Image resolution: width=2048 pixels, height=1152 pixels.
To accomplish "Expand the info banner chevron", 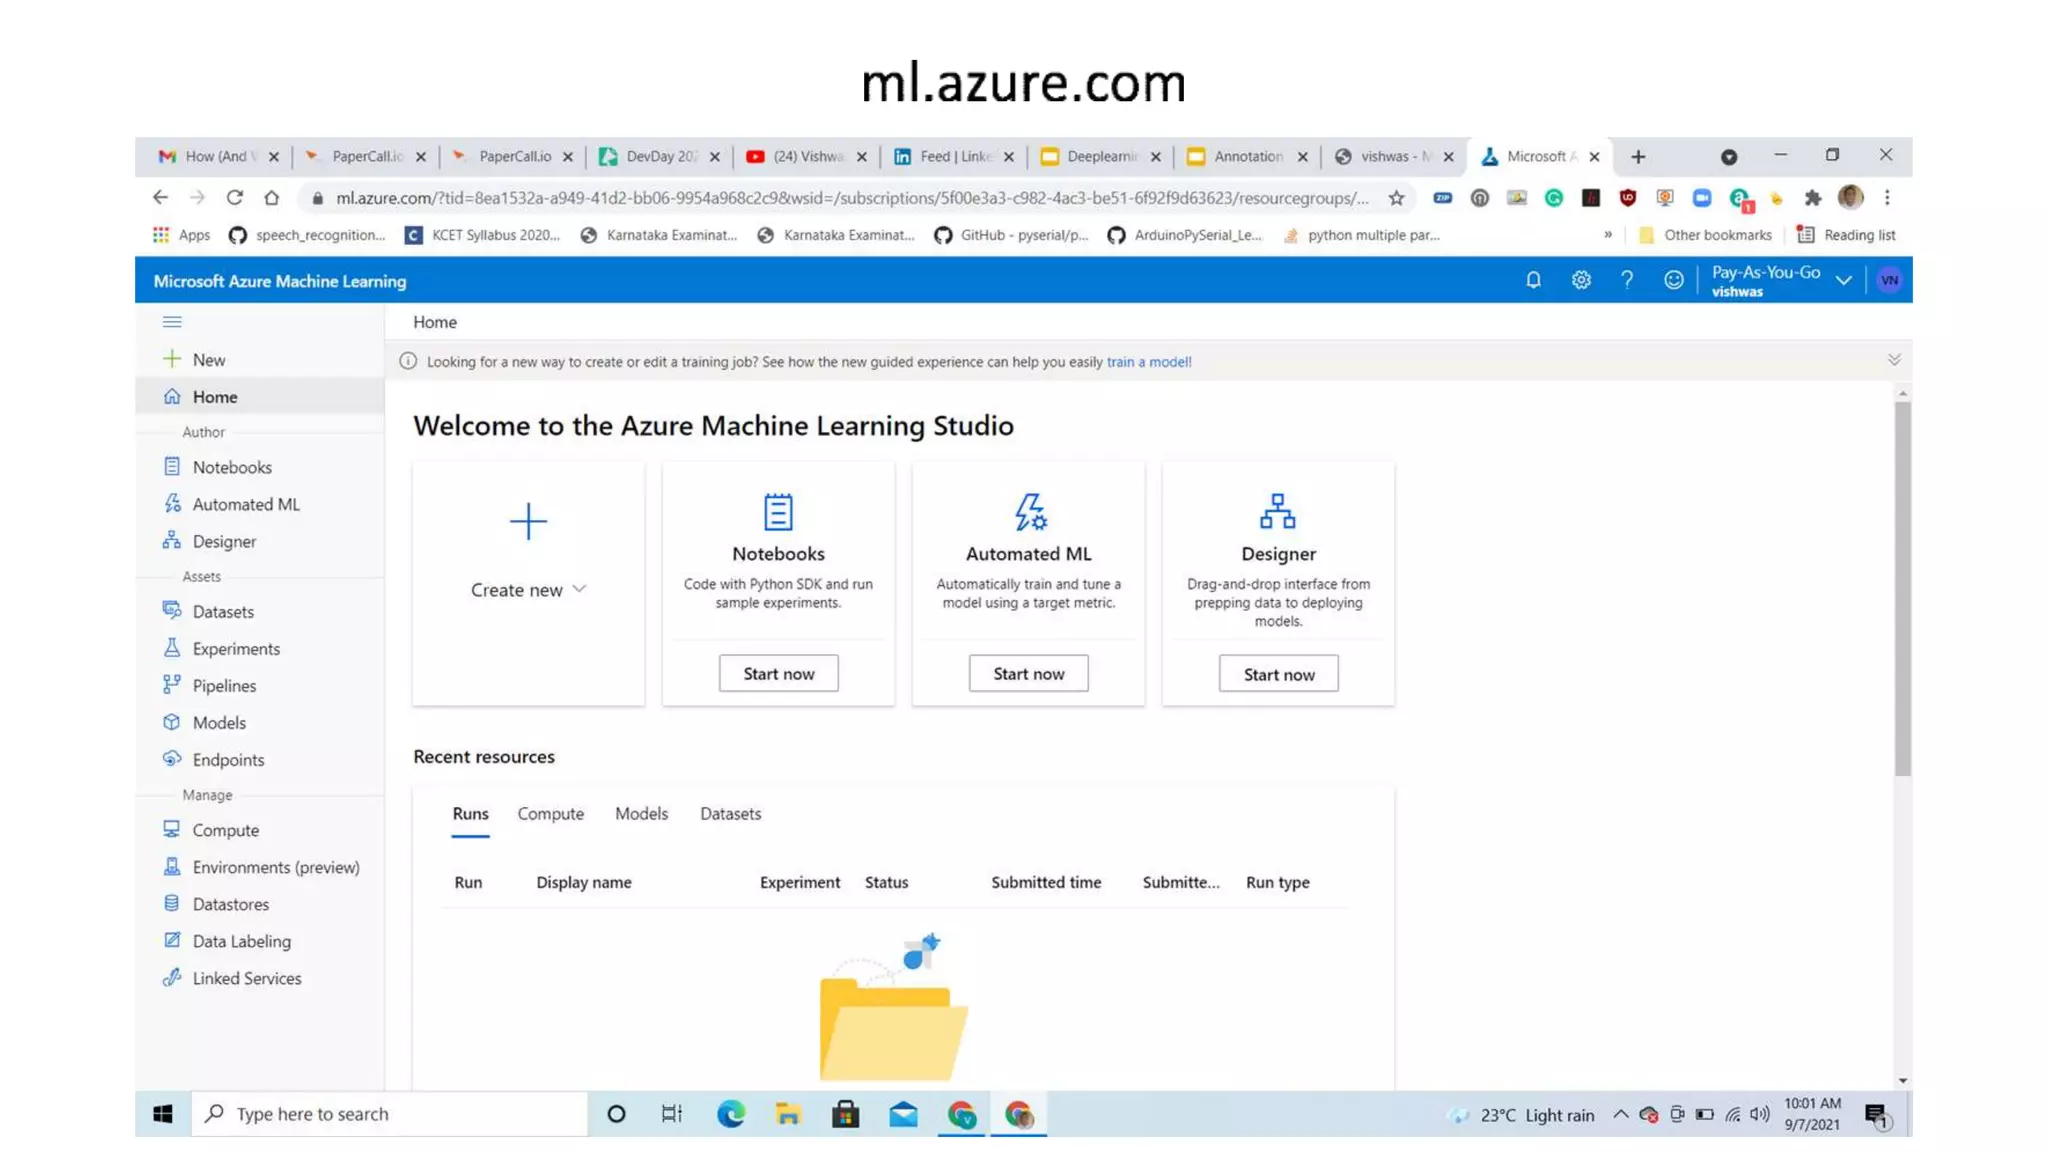I will coord(1893,360).
